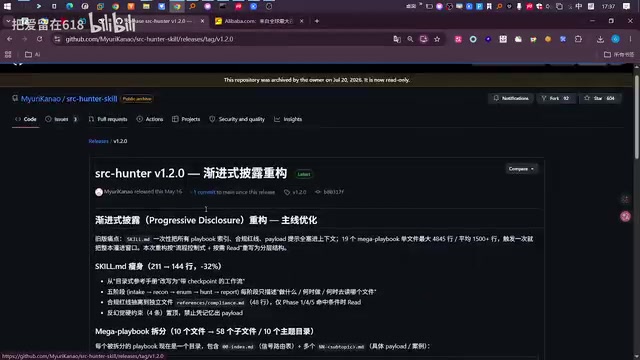Open the Code tab
Viewport: 640px width, 360px height.
coord(26,119)
